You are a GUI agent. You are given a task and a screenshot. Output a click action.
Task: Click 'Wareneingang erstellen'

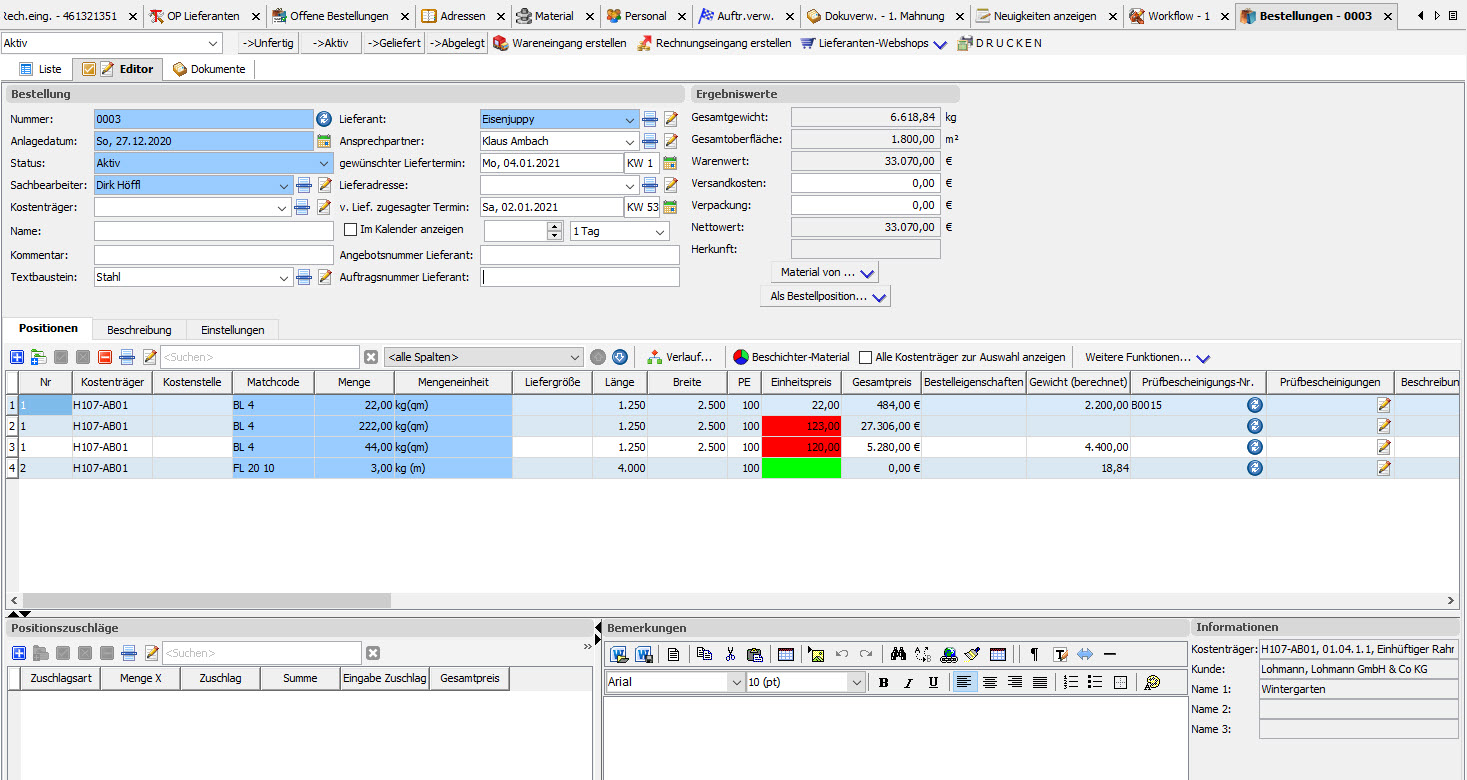(x=560, y=43)
